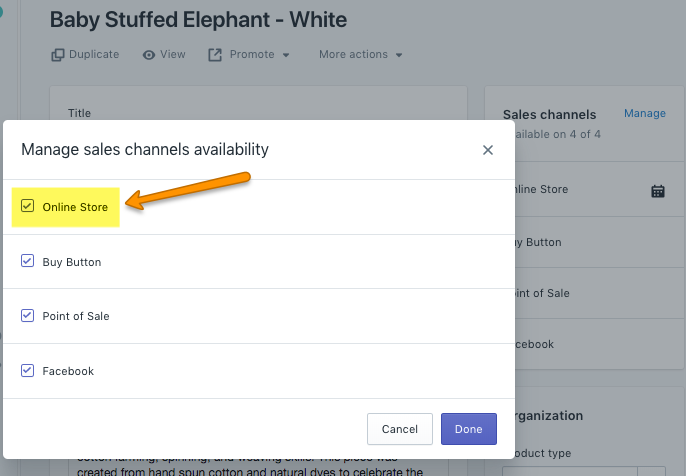The height and width of the screenshot is (476, 686).
Task: Click the Sales channels heading in side panel
Action: tap(550, 115)
